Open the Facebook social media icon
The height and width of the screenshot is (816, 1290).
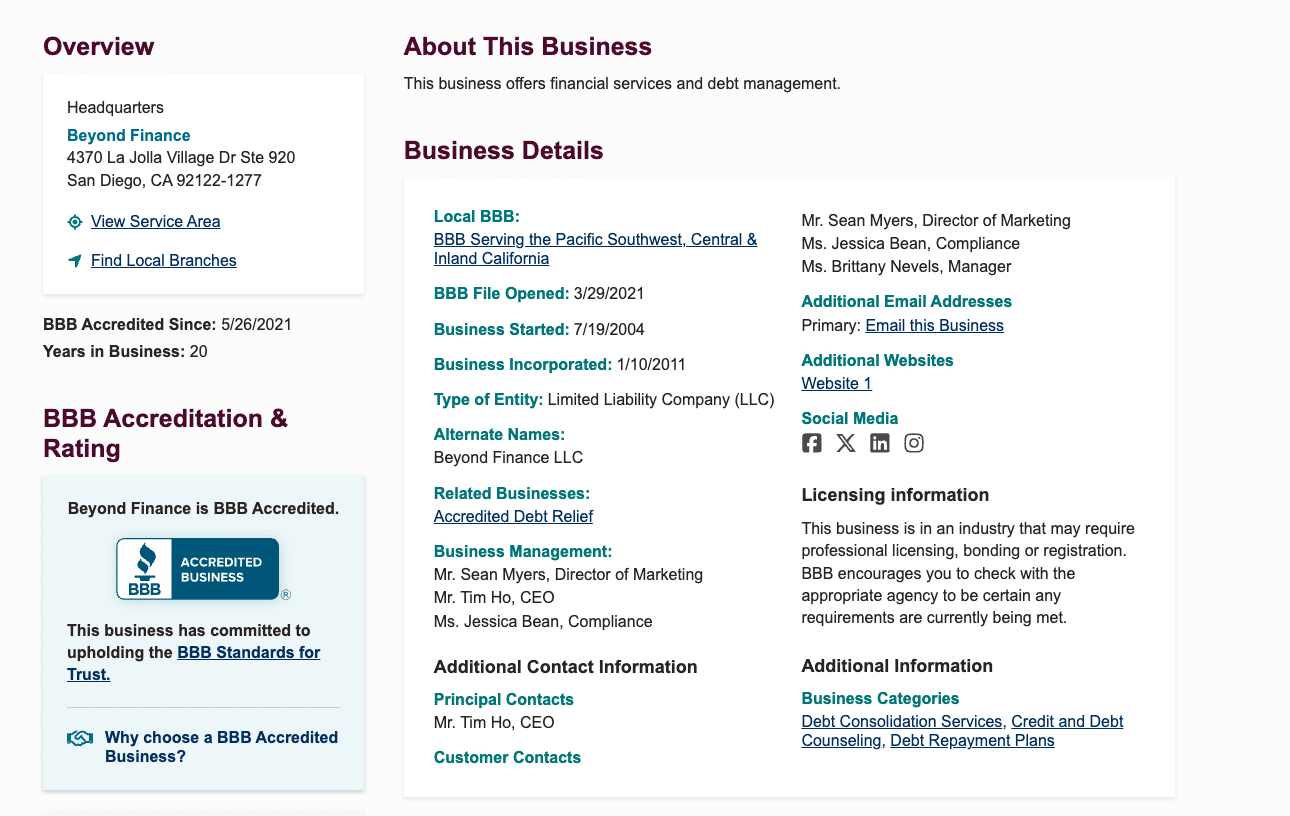(812, 443)
